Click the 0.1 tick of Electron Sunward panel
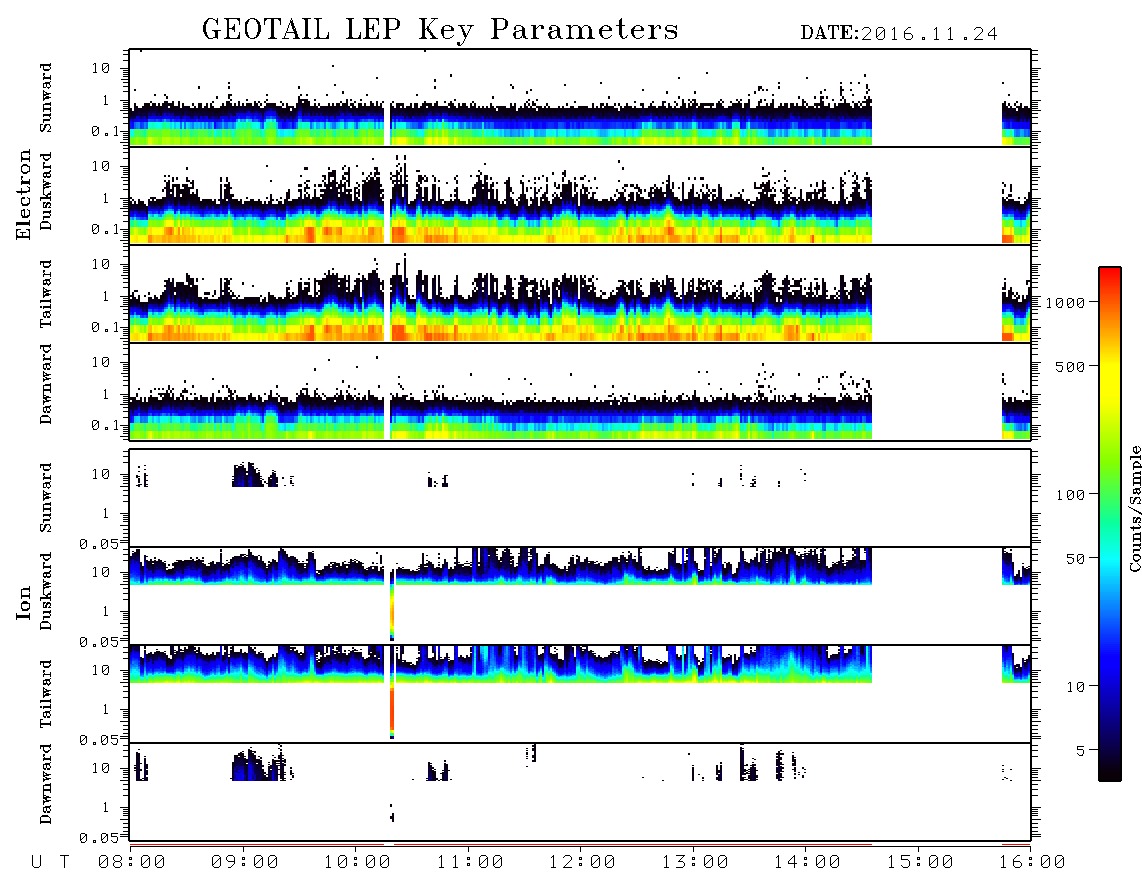1142x880 pixels. point(106,131)
